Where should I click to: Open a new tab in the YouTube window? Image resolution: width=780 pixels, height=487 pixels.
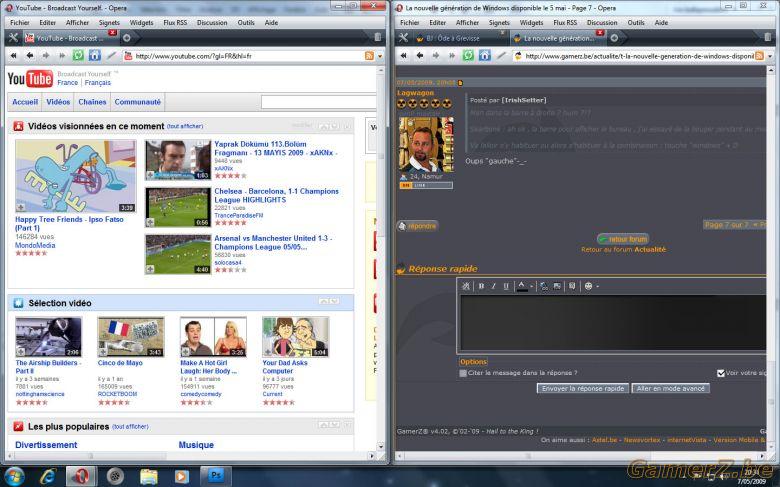coord(127,38)
